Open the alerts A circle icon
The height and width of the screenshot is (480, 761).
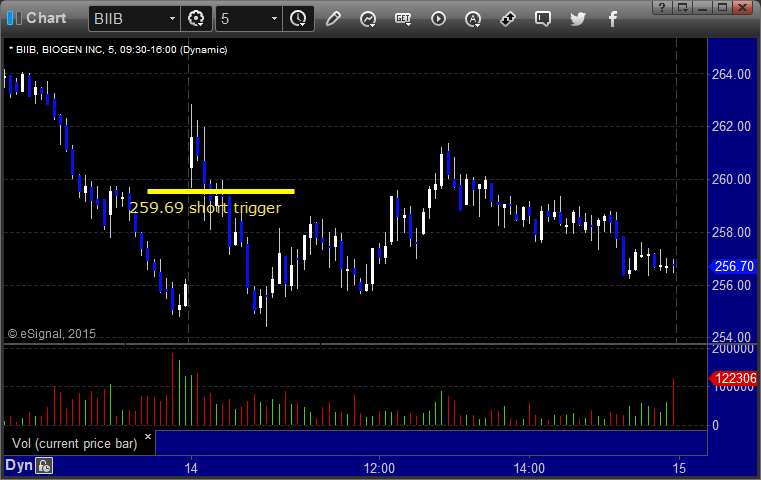[x=473, y=19]
